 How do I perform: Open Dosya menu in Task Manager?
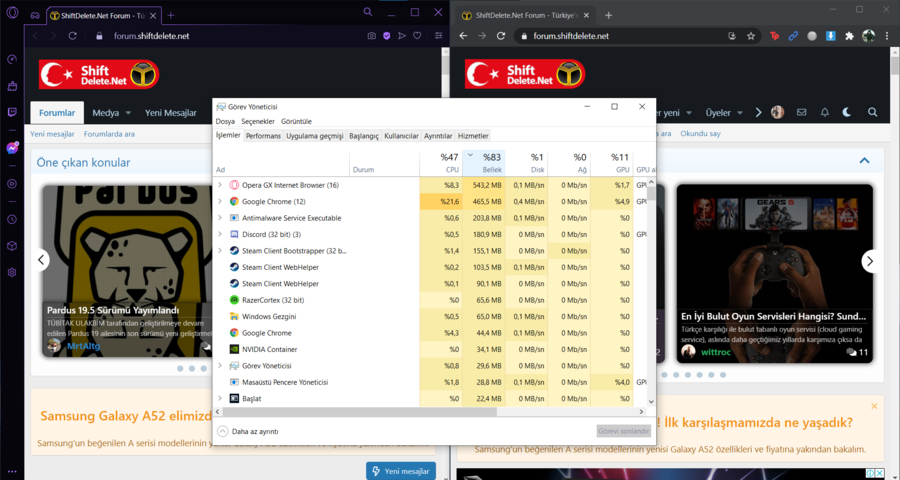coord(225,121)
